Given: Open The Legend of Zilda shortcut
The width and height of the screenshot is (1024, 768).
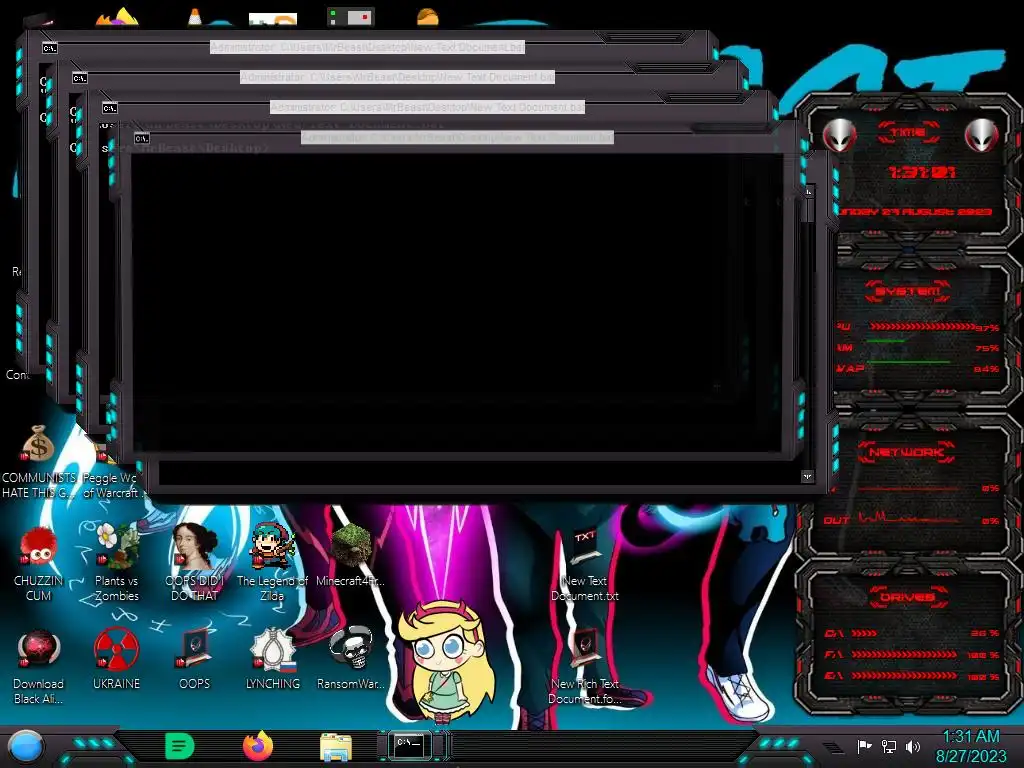Looking at the screenshot, I should 272,545.
